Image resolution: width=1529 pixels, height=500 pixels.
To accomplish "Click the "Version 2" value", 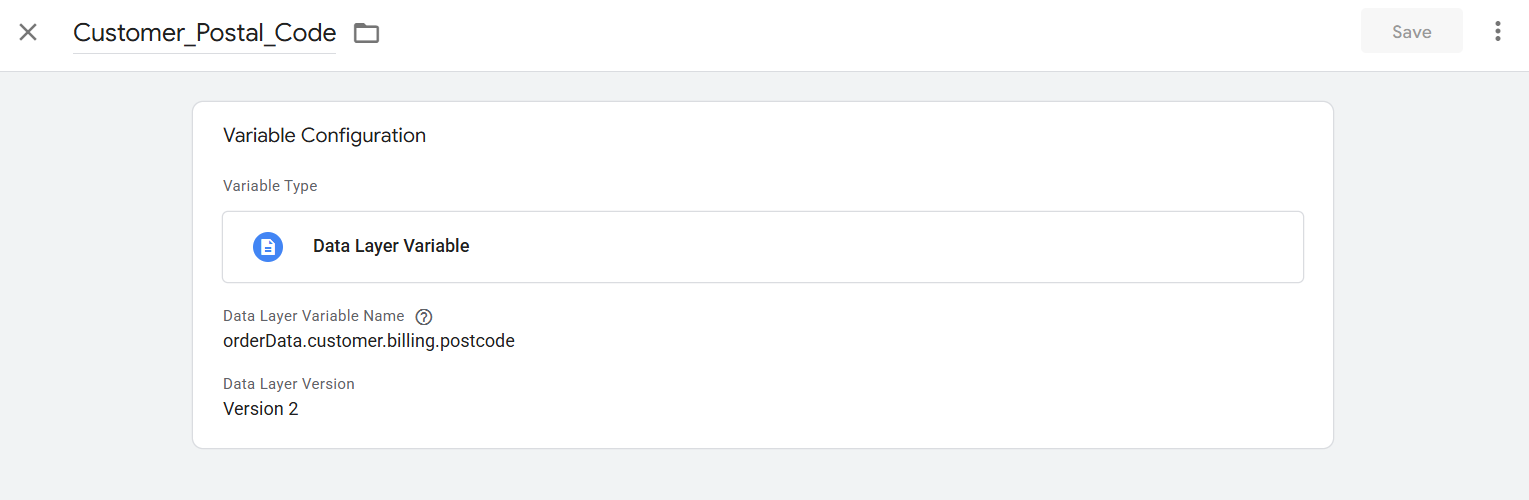I will 261,409.
